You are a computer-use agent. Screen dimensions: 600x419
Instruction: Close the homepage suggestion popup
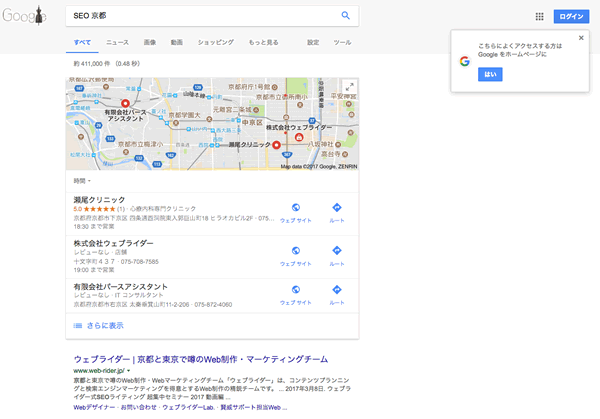tap(581, 39)
